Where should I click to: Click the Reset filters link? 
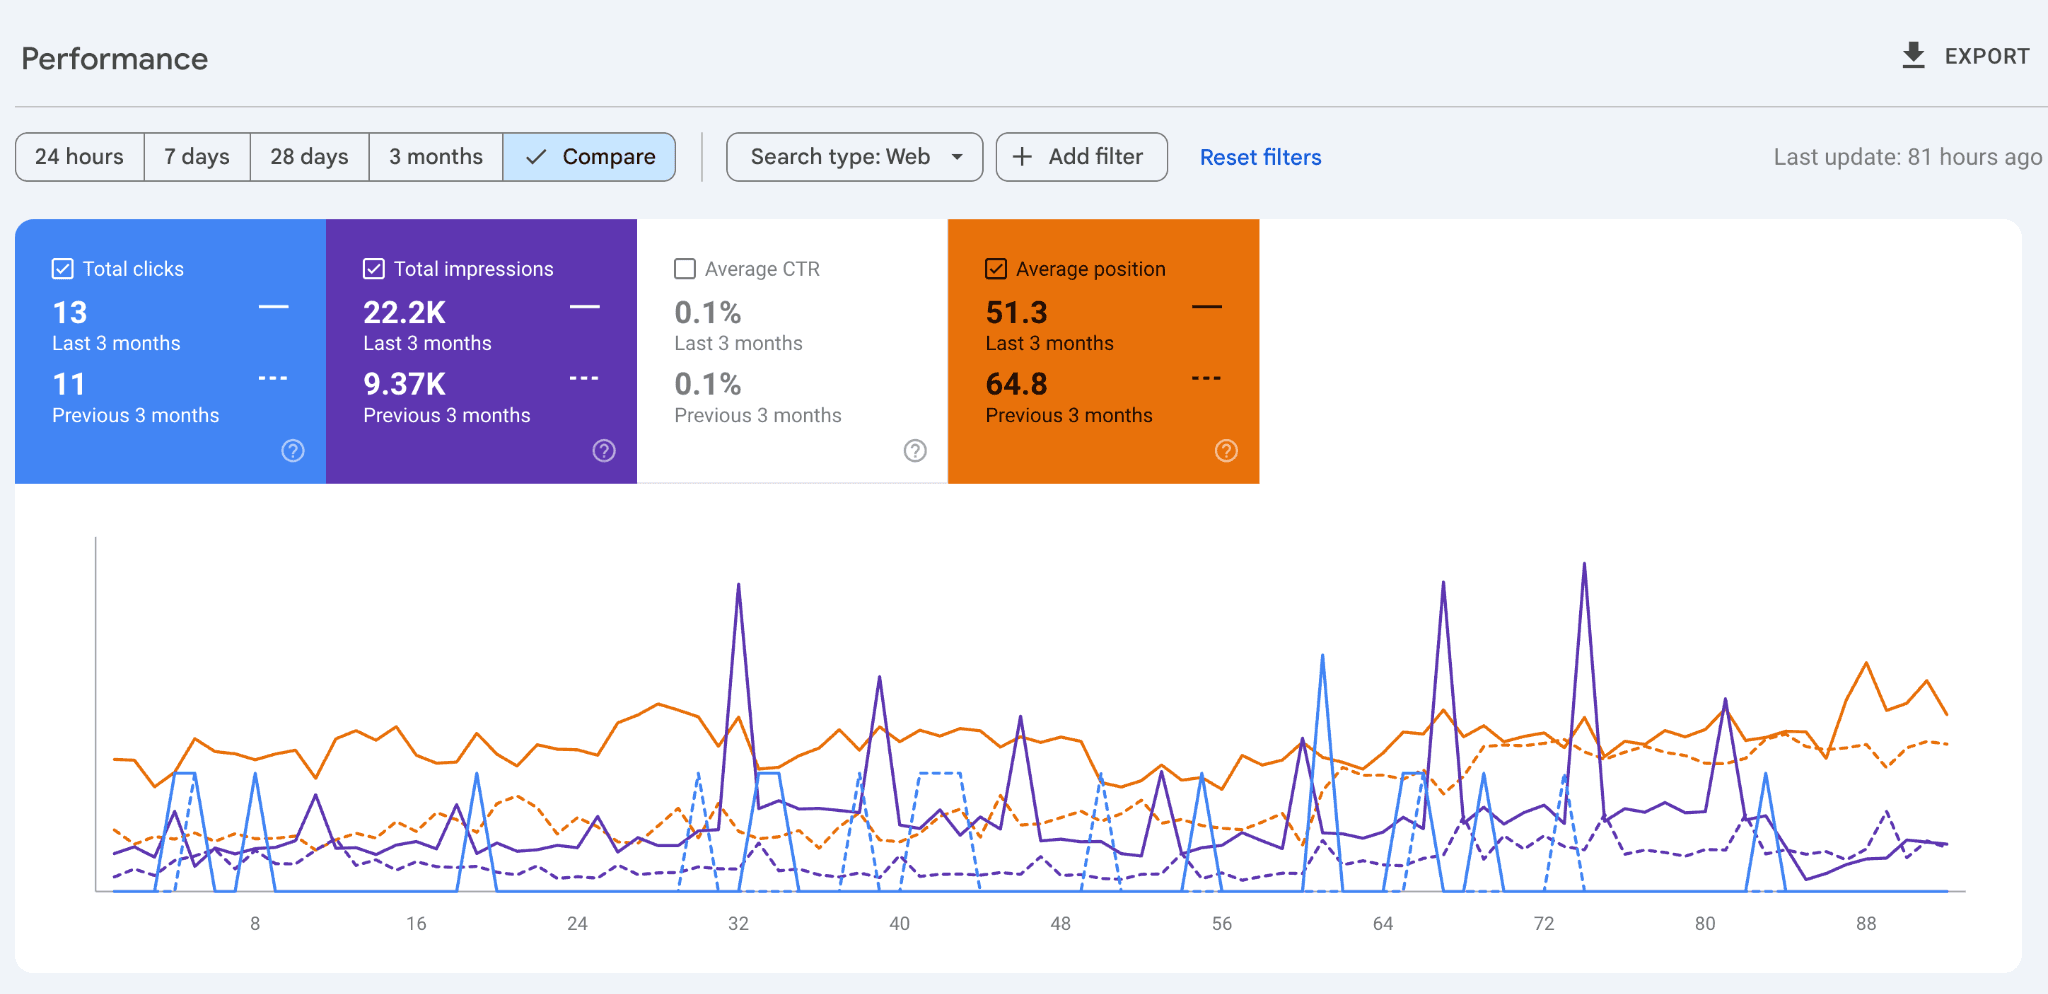pyautogui.click(x=1260, y=157)
